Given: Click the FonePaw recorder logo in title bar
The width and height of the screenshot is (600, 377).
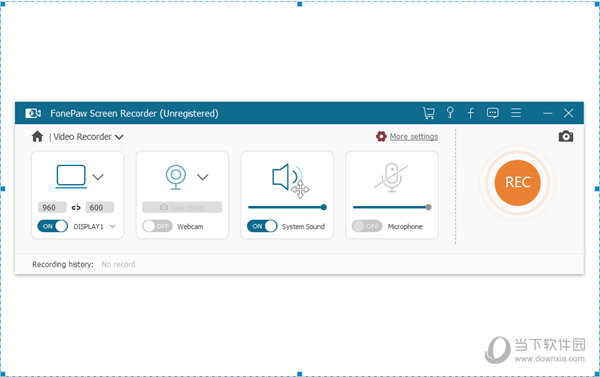Looking at the screenshot, I should [33, 113].
